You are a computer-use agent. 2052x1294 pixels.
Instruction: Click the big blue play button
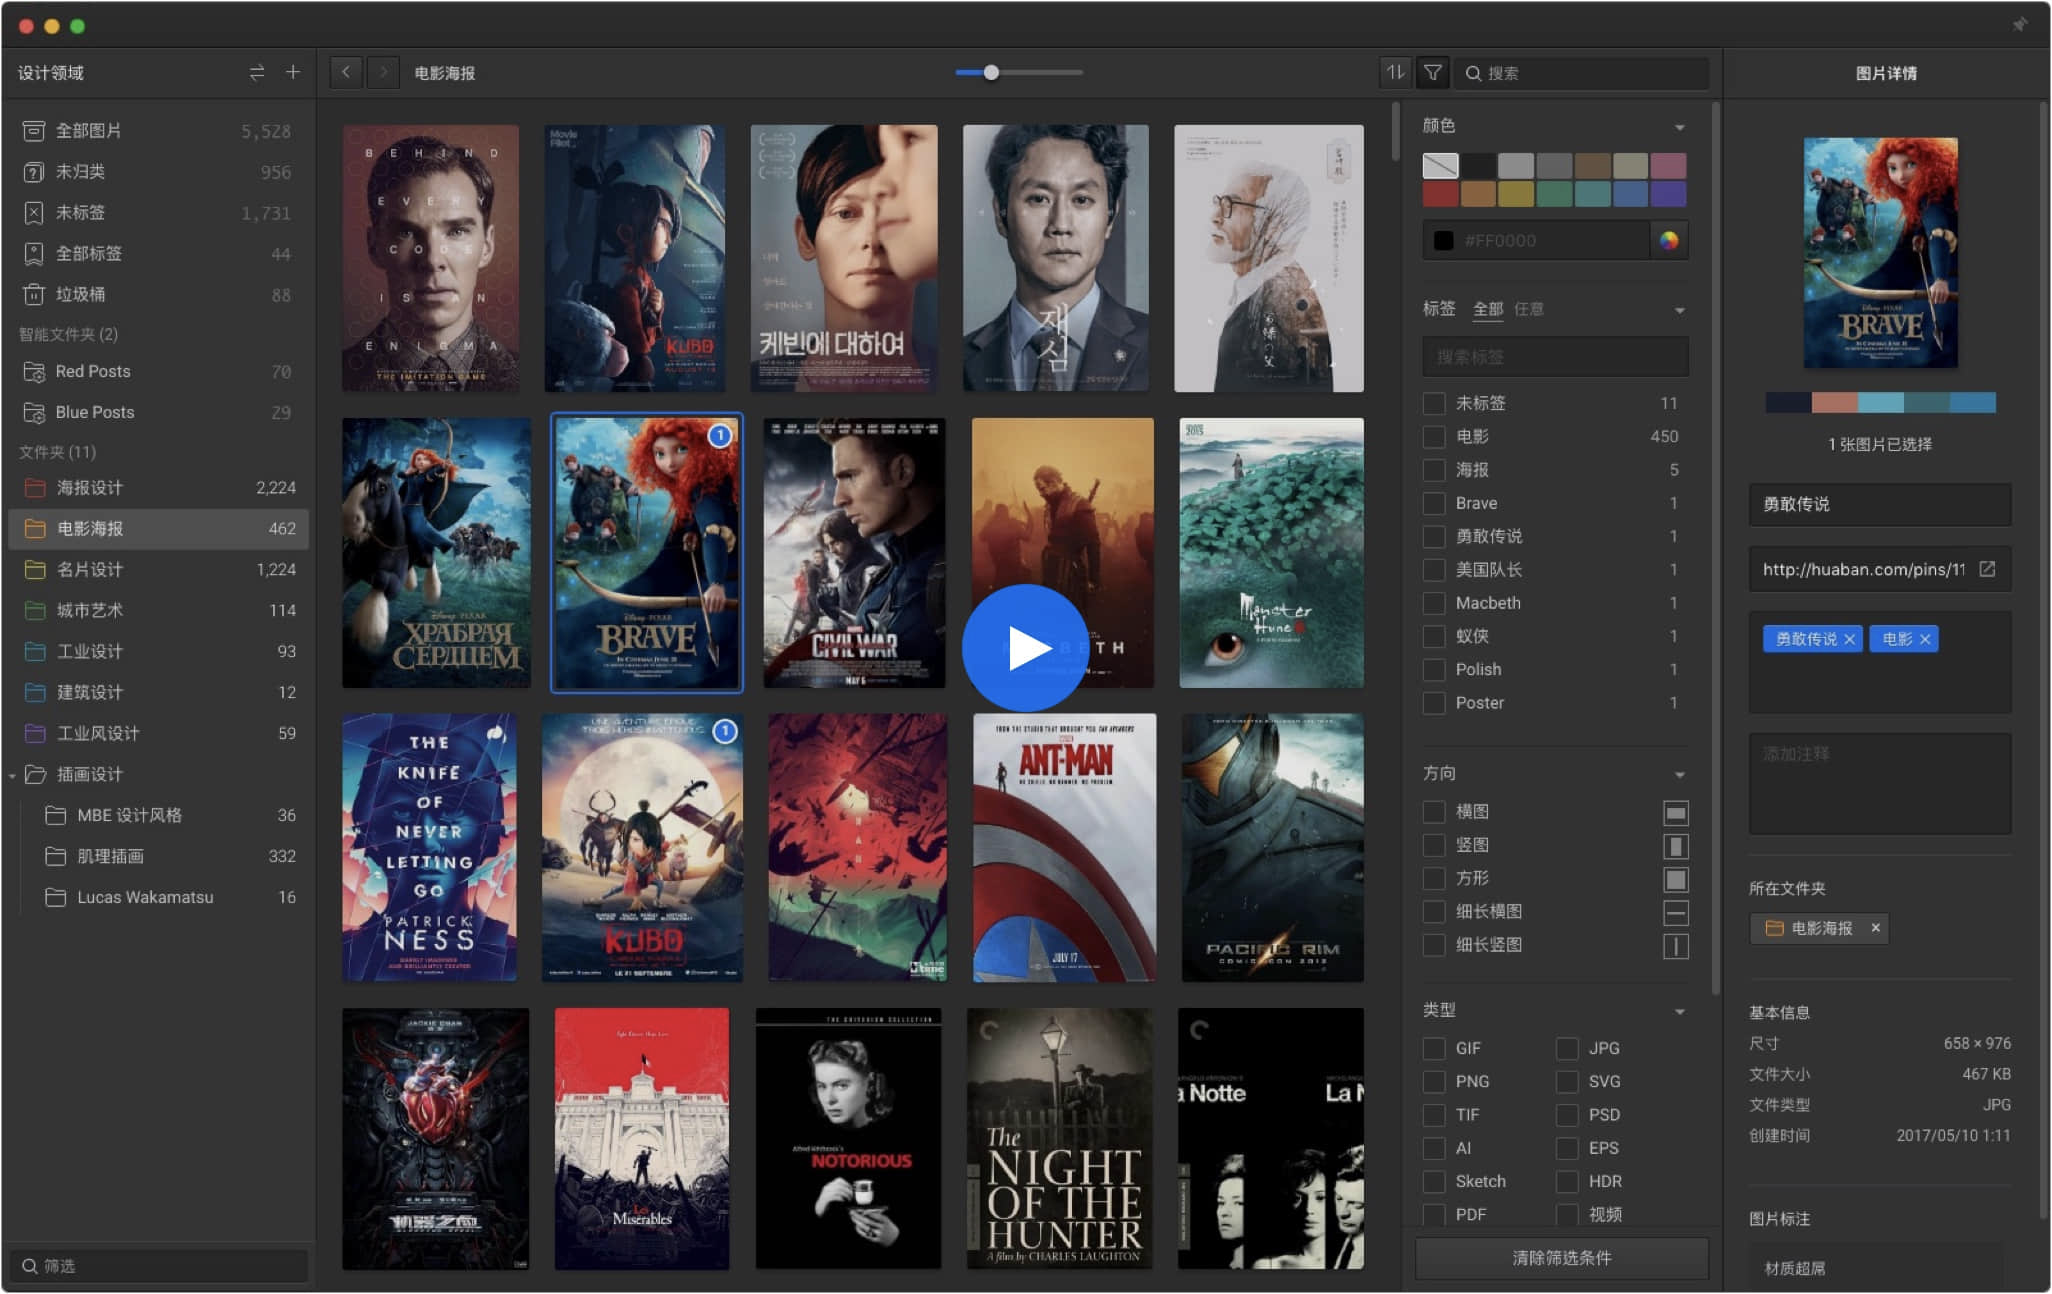(1025, 648)
